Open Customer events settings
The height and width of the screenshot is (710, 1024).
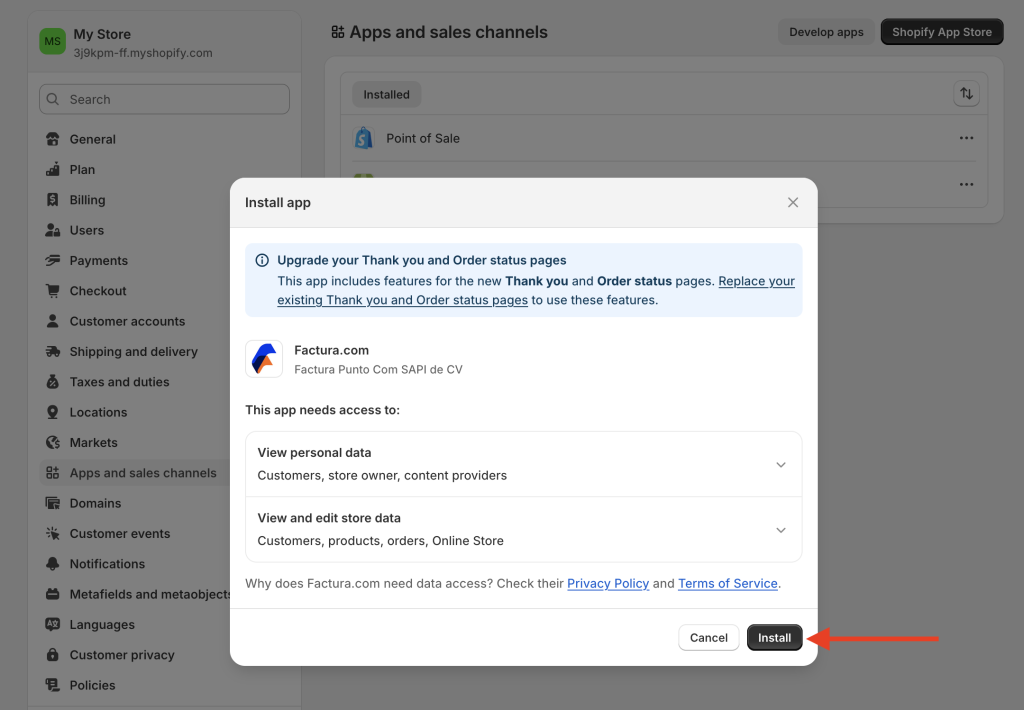[x=120, y=534]
